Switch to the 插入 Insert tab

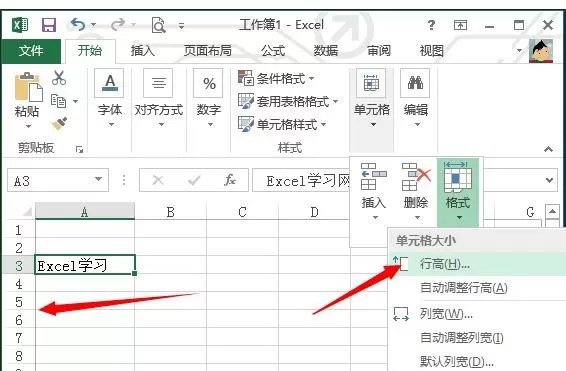[x=143, y=51]
